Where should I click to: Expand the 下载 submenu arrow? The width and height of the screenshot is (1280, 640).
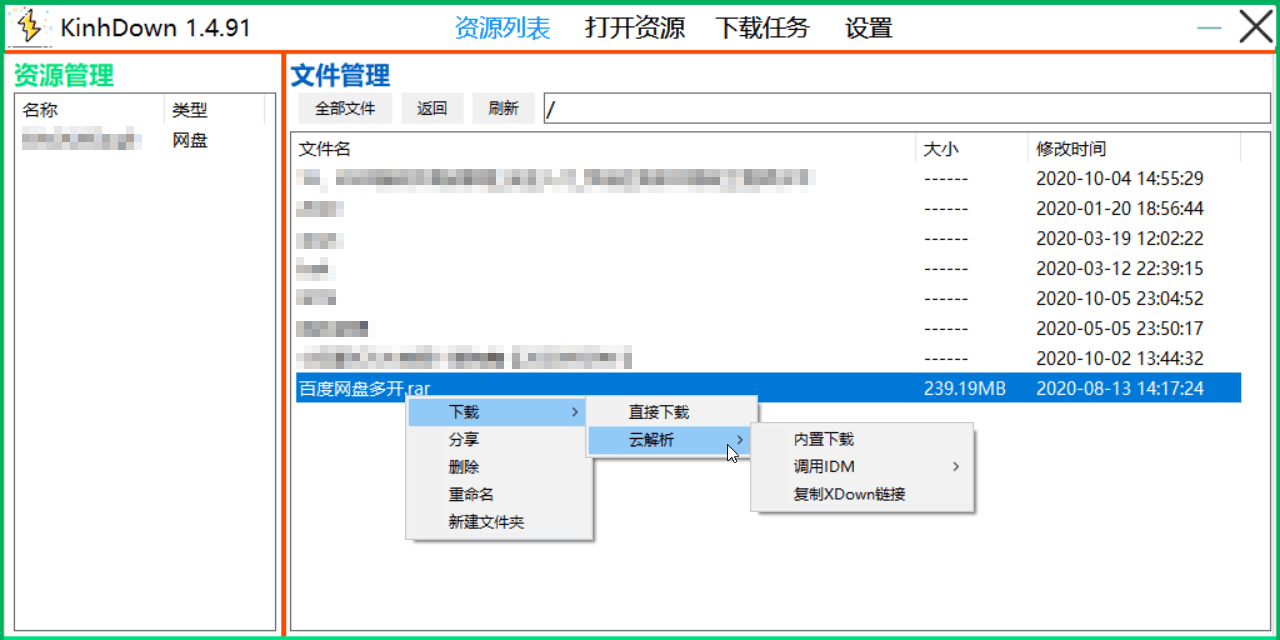(x=575, y=411)
